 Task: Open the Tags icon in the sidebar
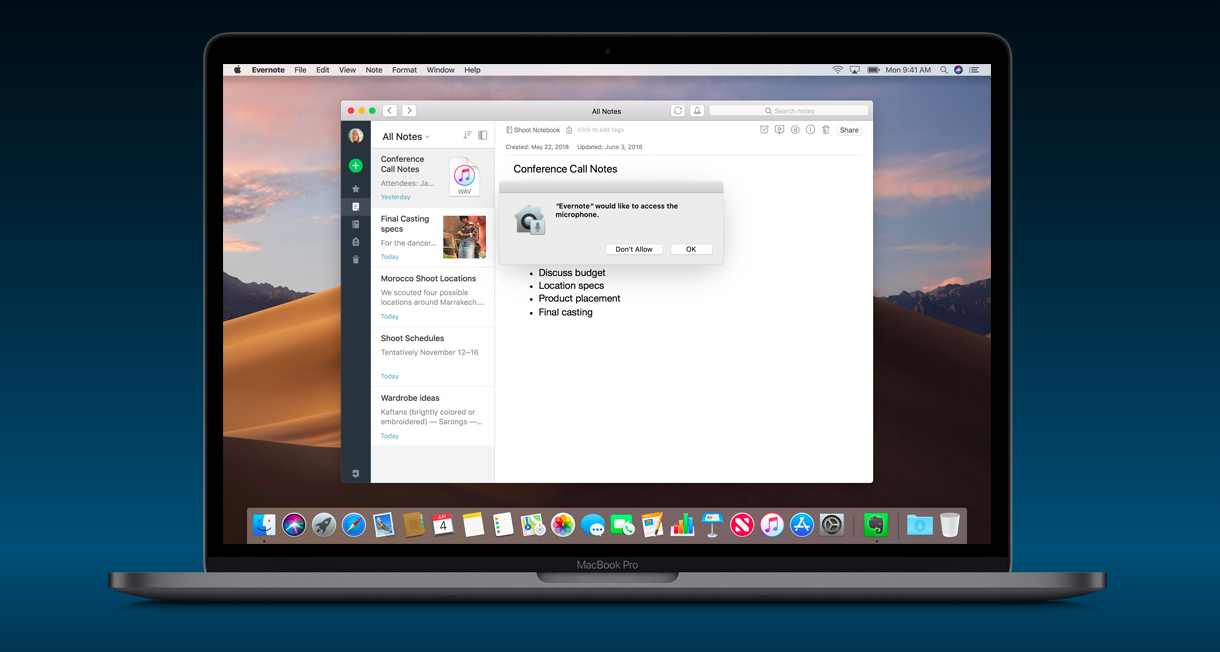click(355, 242)
